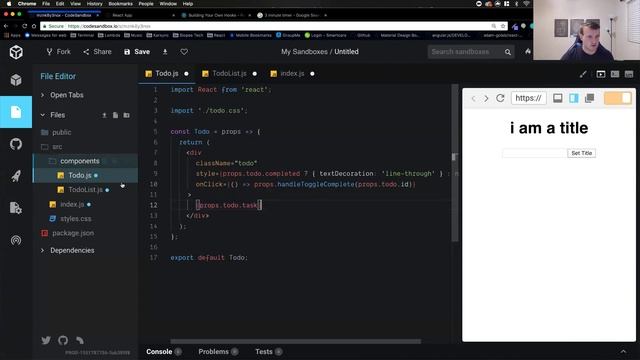
Task: Click the My Sandboxes link
Action: point(304,52)
